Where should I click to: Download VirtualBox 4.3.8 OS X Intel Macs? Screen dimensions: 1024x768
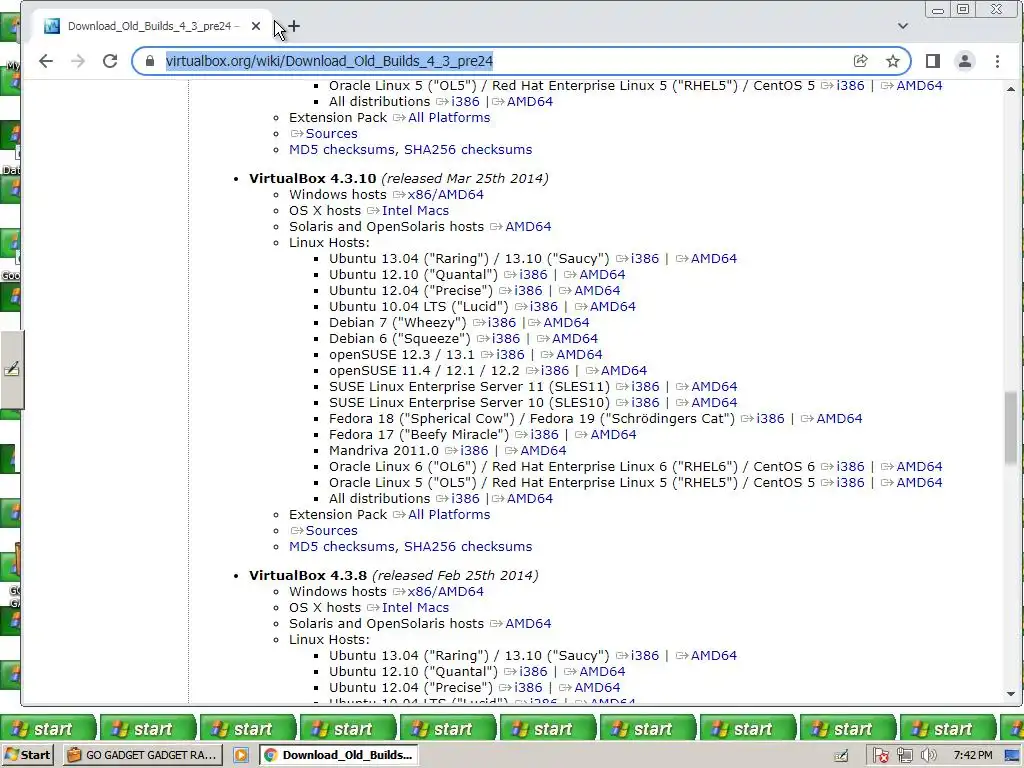415,608
